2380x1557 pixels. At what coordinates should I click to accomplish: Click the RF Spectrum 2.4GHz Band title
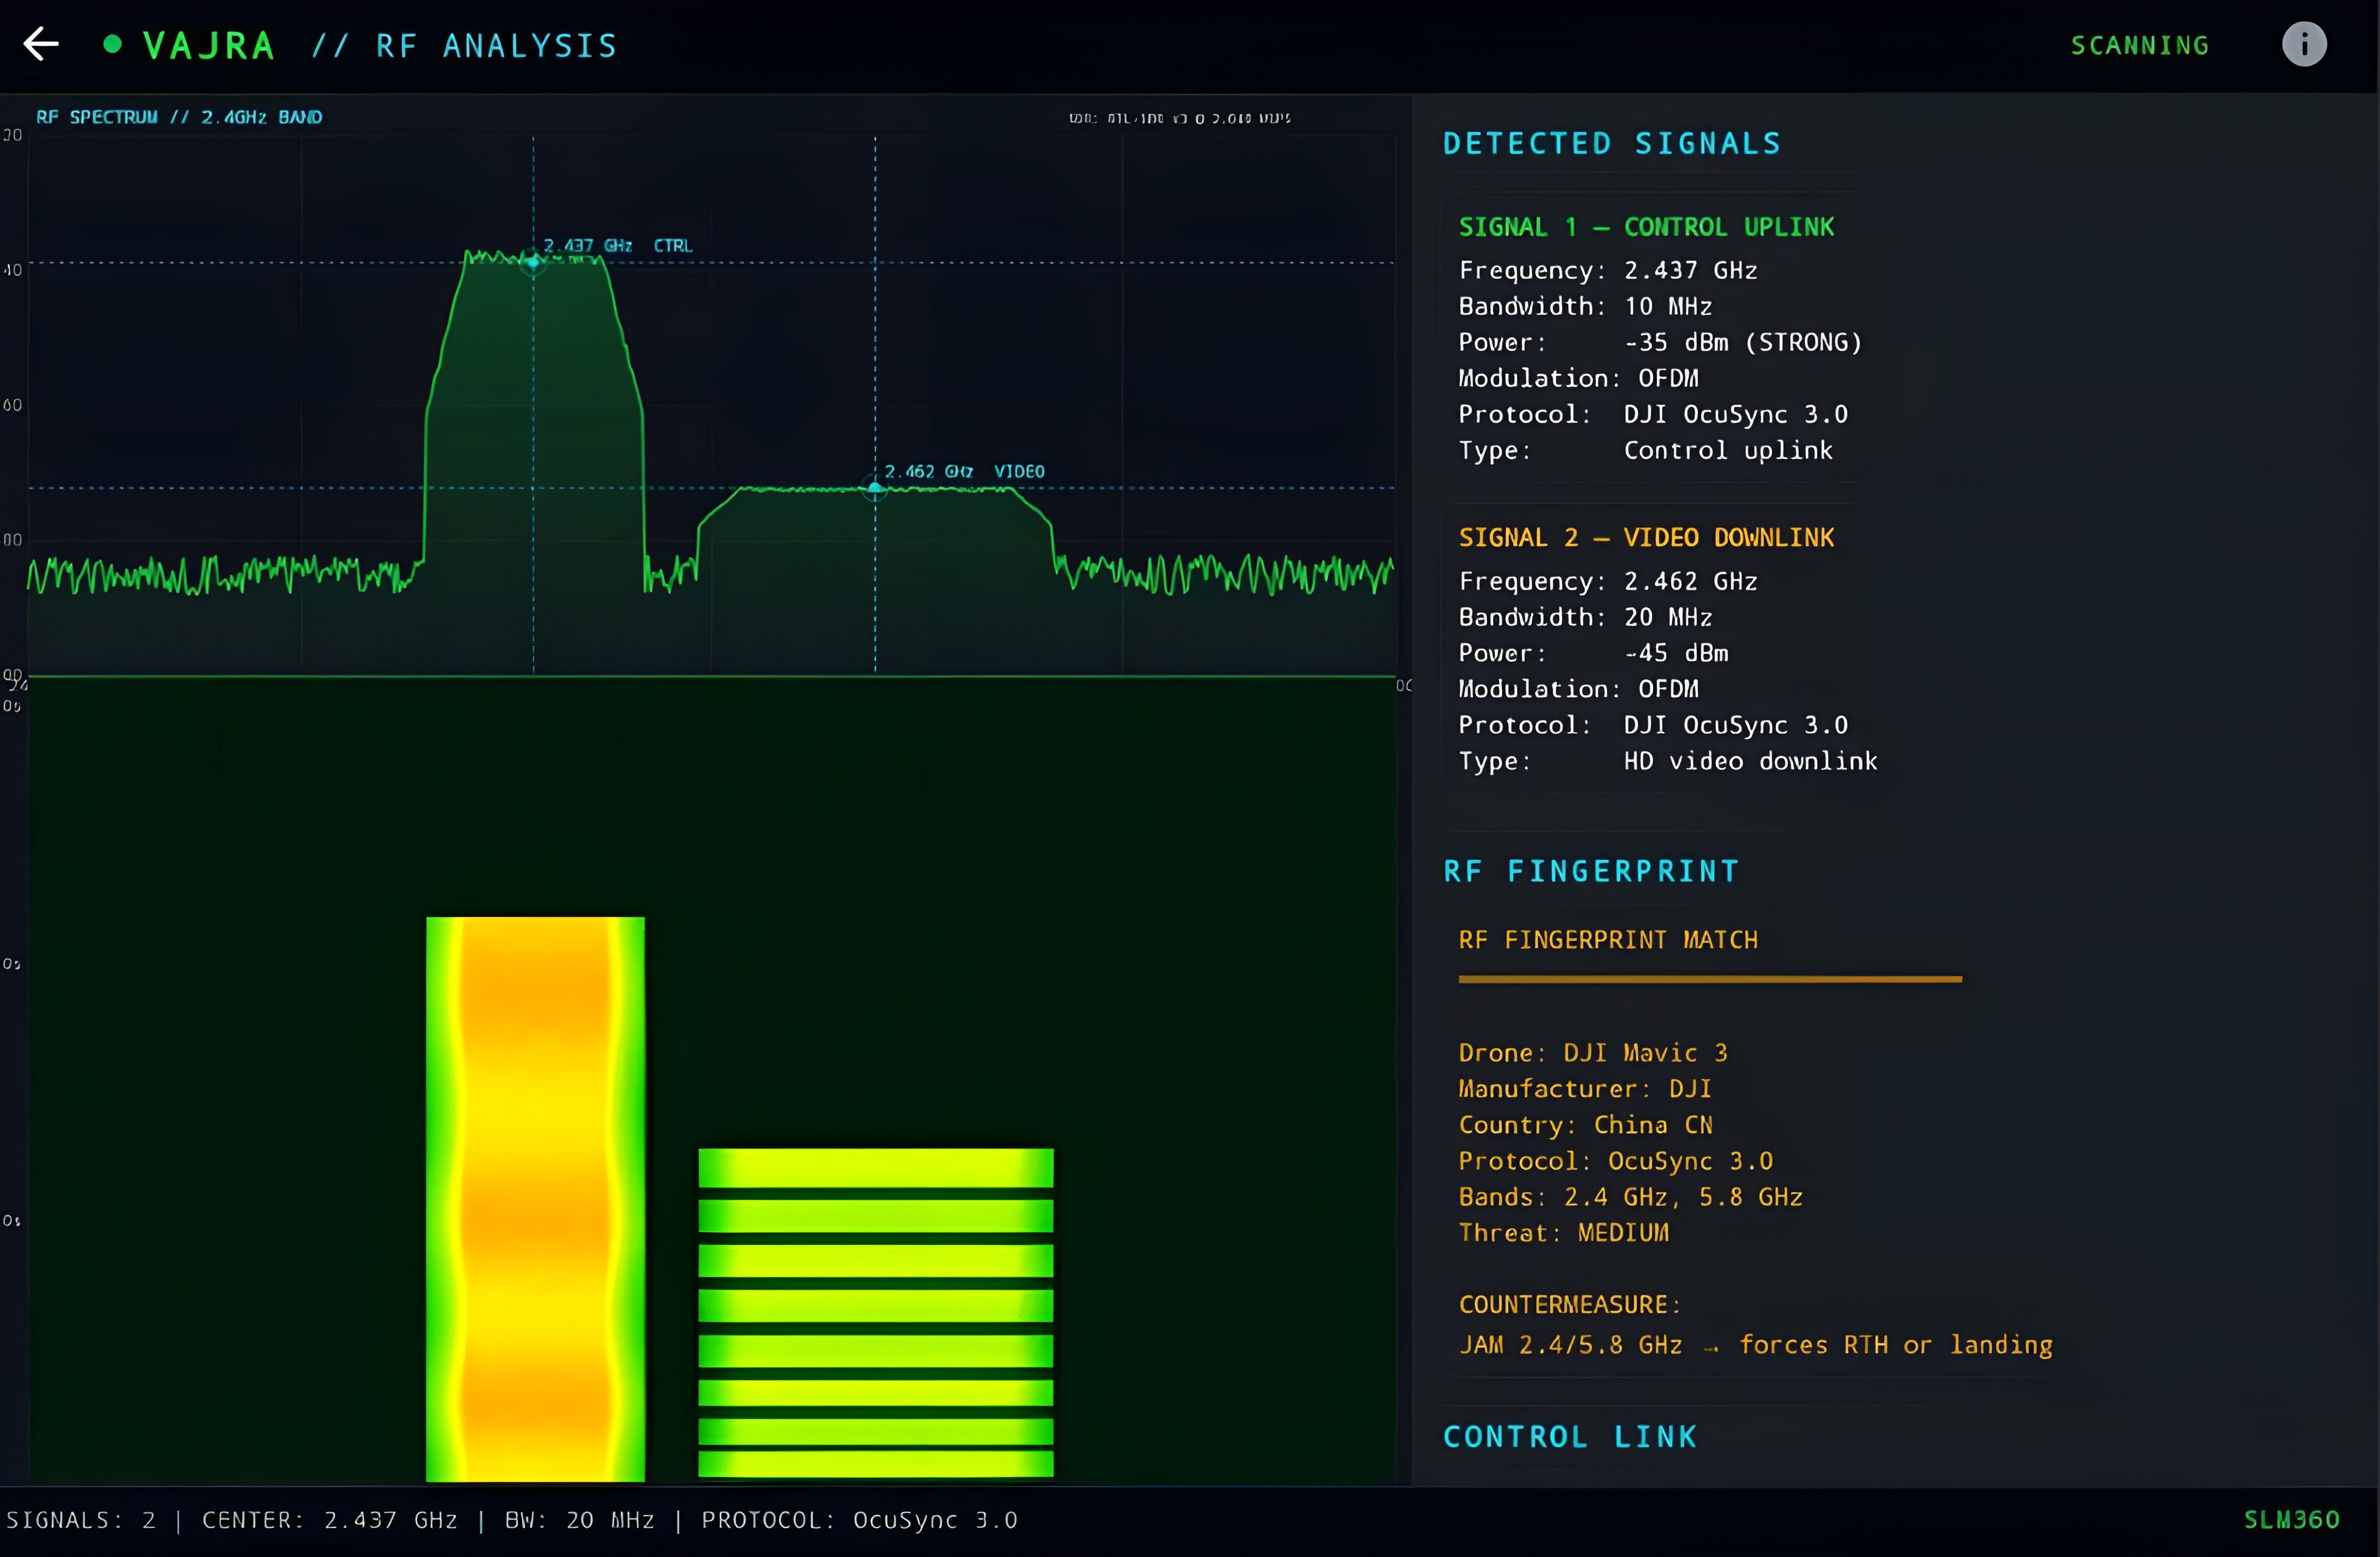[x=179, y=117]
